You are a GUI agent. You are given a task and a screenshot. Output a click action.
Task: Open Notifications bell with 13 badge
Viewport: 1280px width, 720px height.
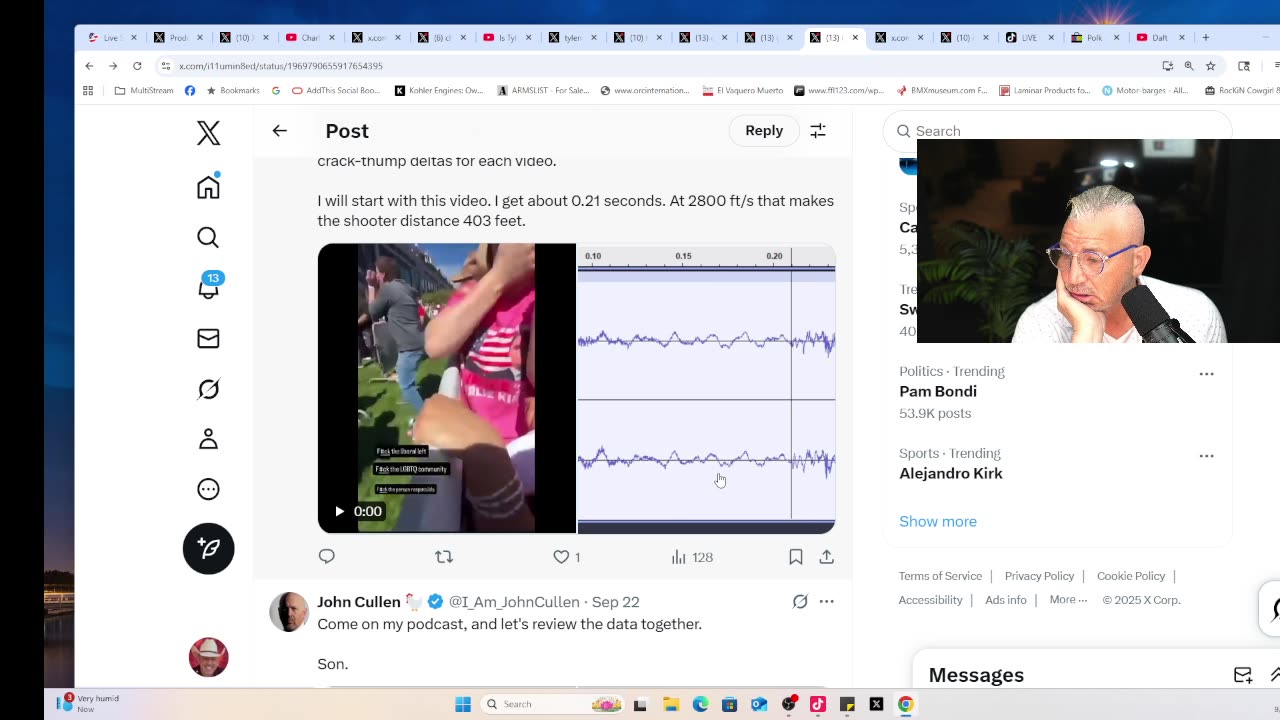tap(208, 287)
